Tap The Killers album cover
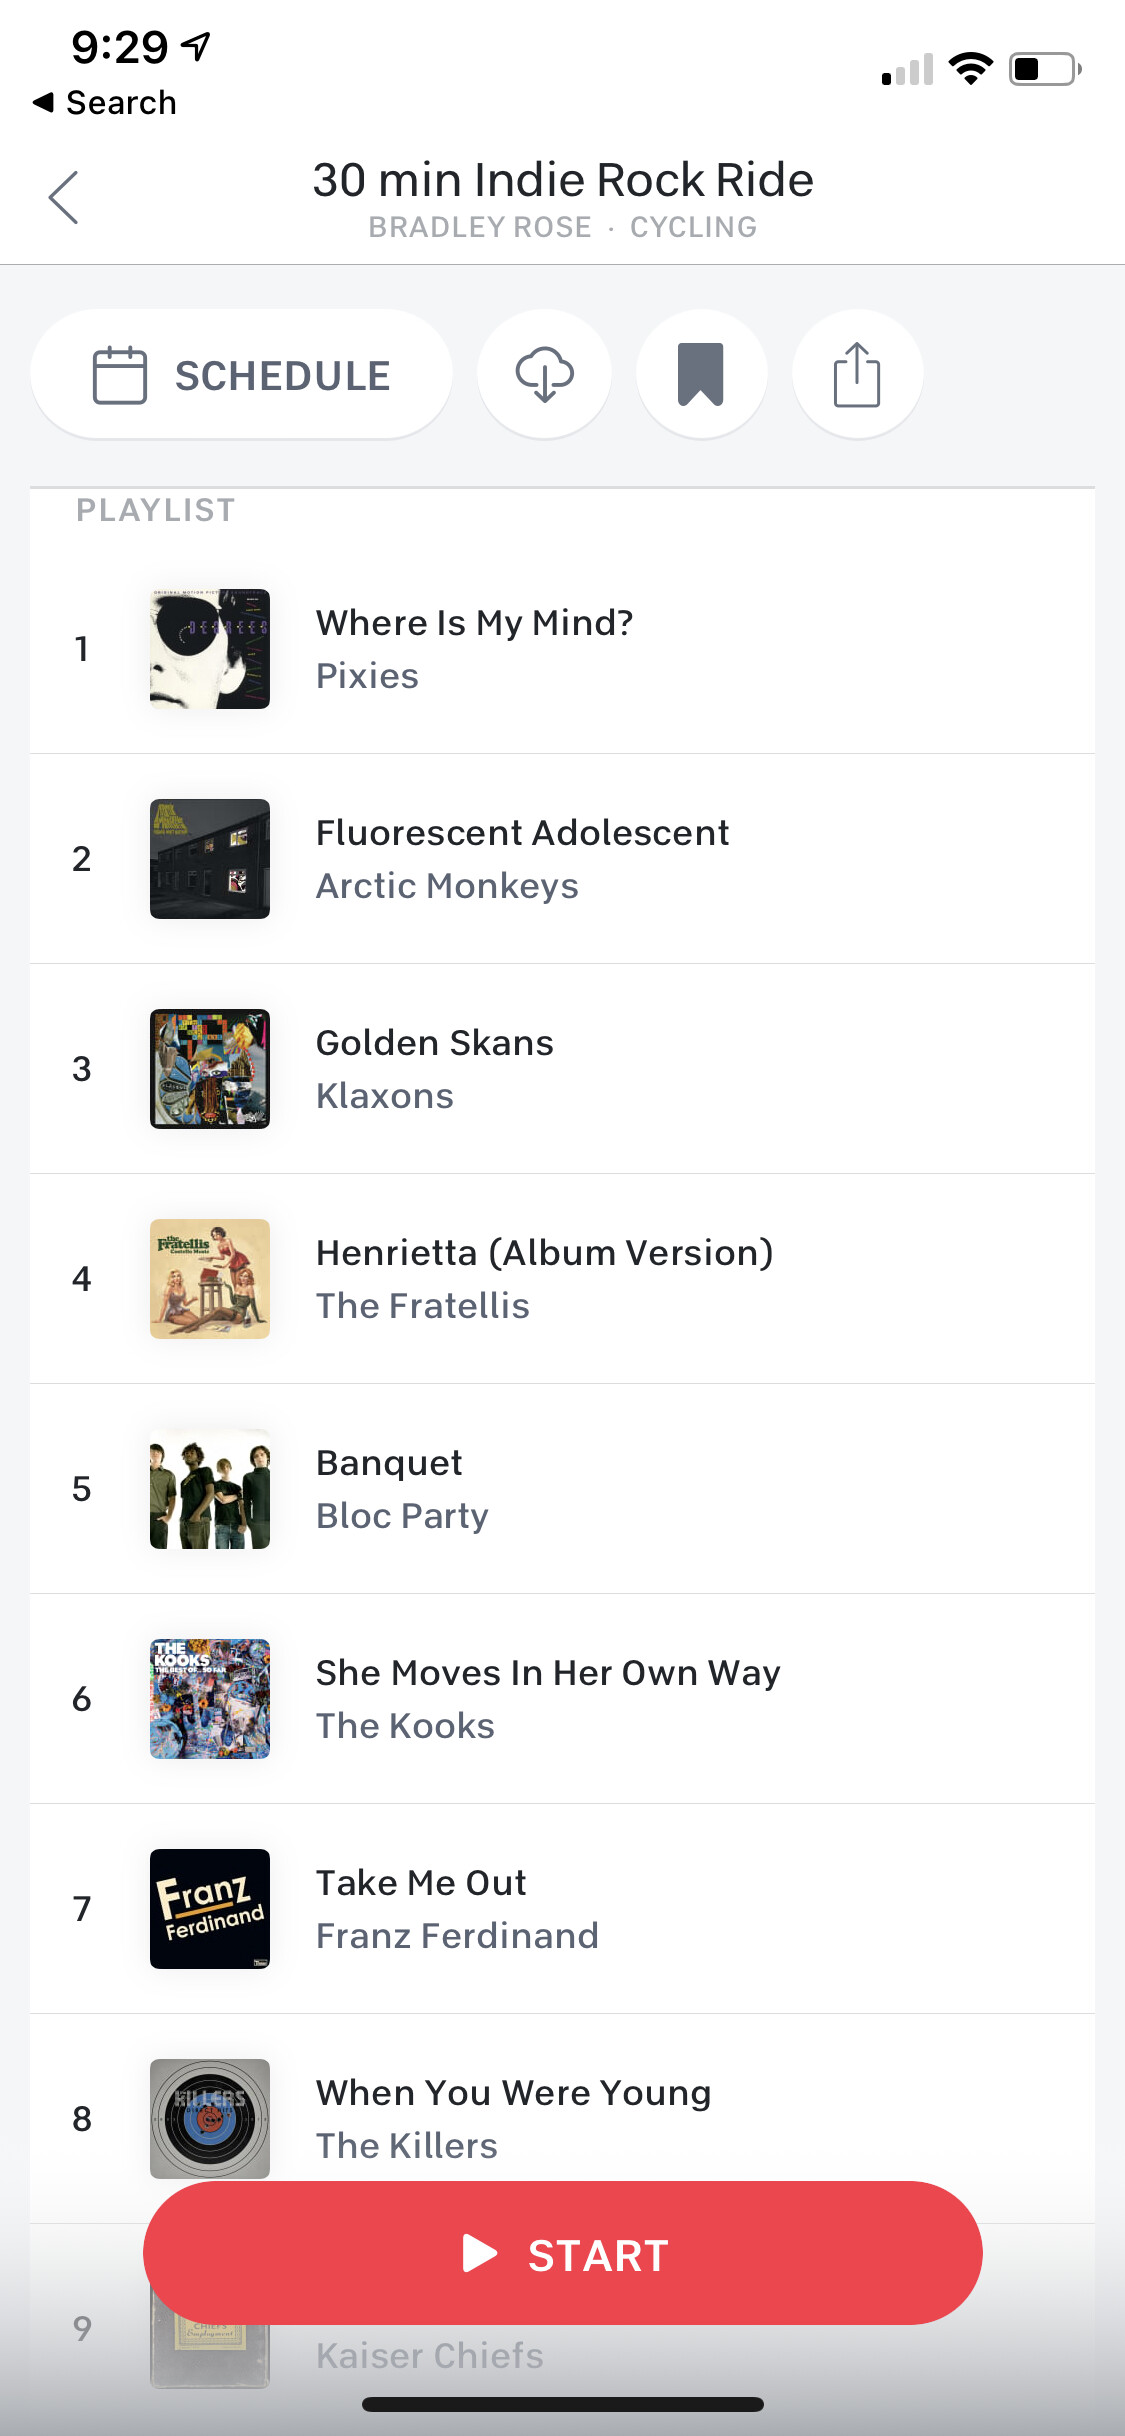1125x2436 pixels. coord(210,2117)
